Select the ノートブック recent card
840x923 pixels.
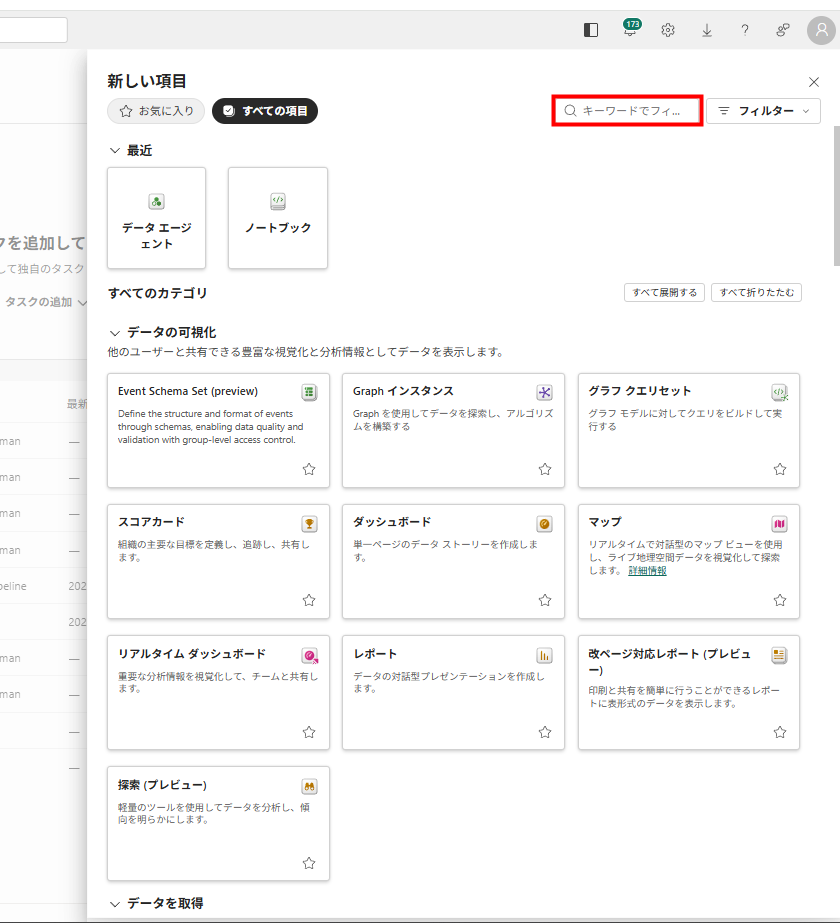pos(278,218)
